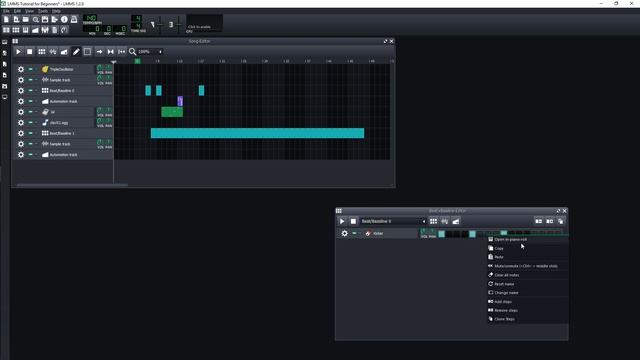Add beat/bassline track in Song Editor
640x360 pixels.
[42, 52]
